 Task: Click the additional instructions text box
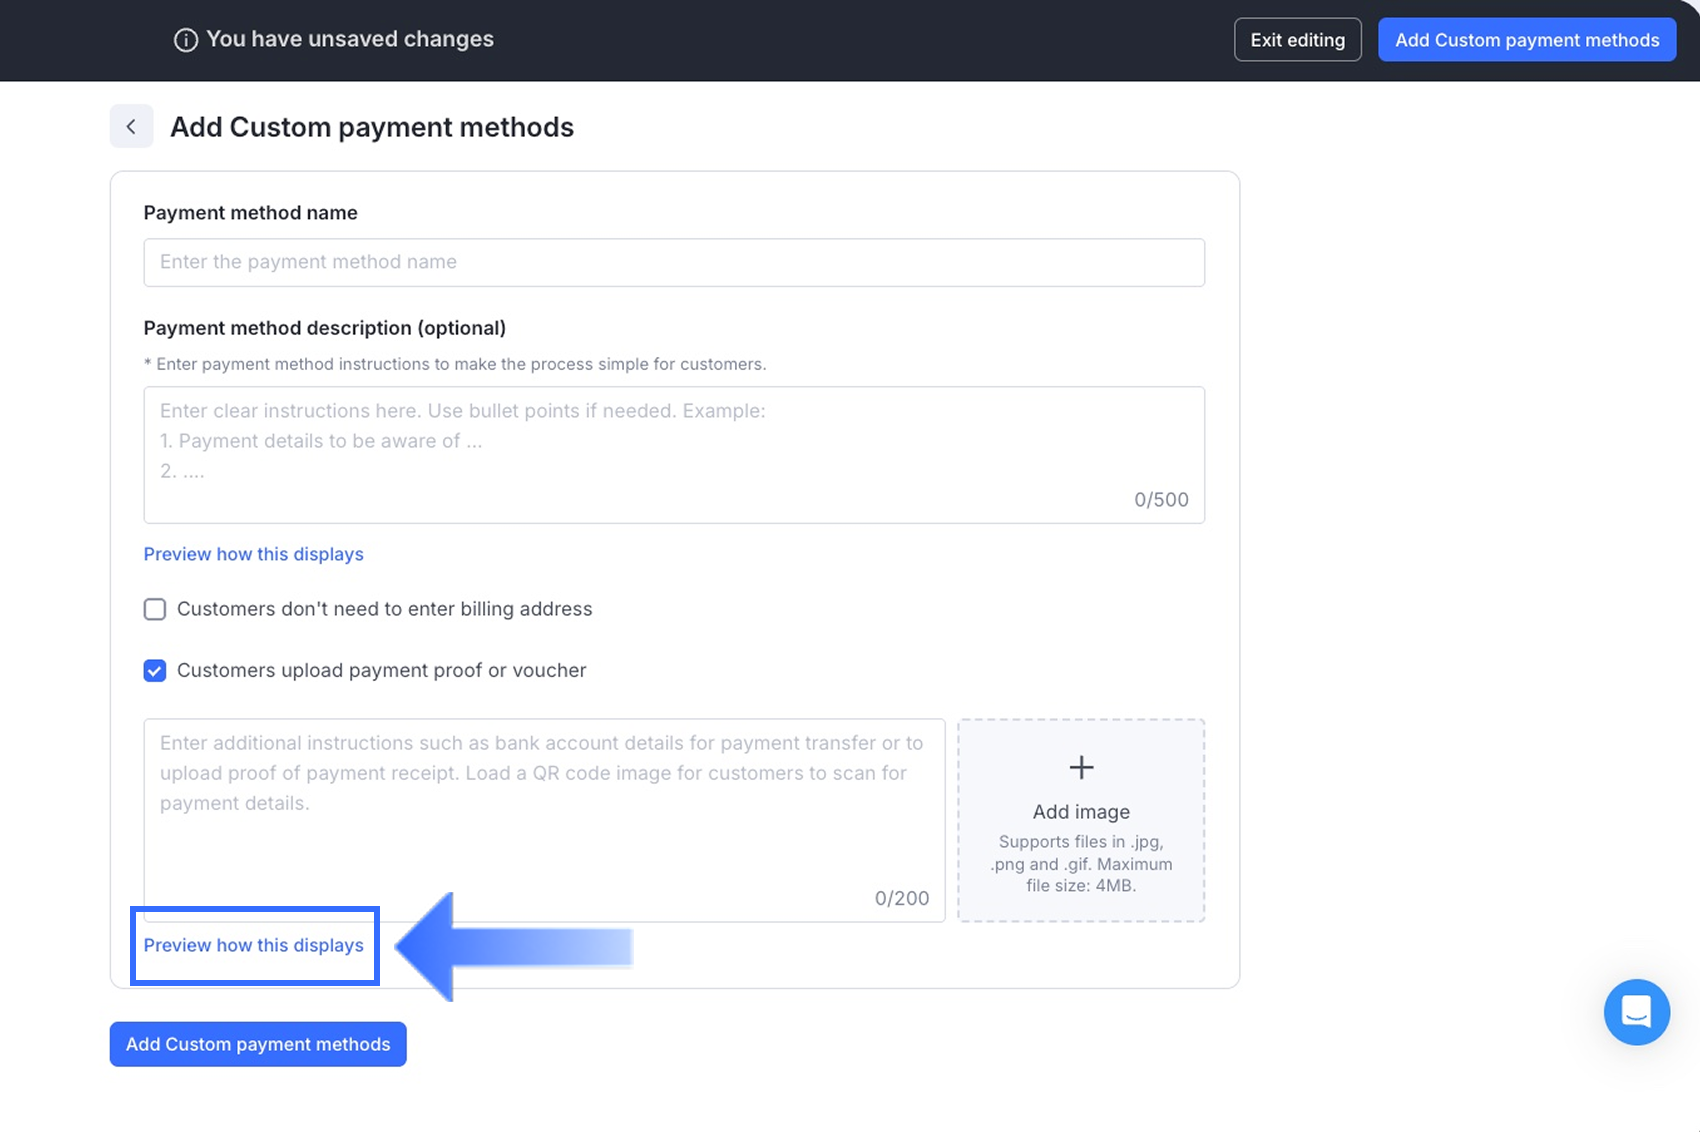(x=543, y=818)
